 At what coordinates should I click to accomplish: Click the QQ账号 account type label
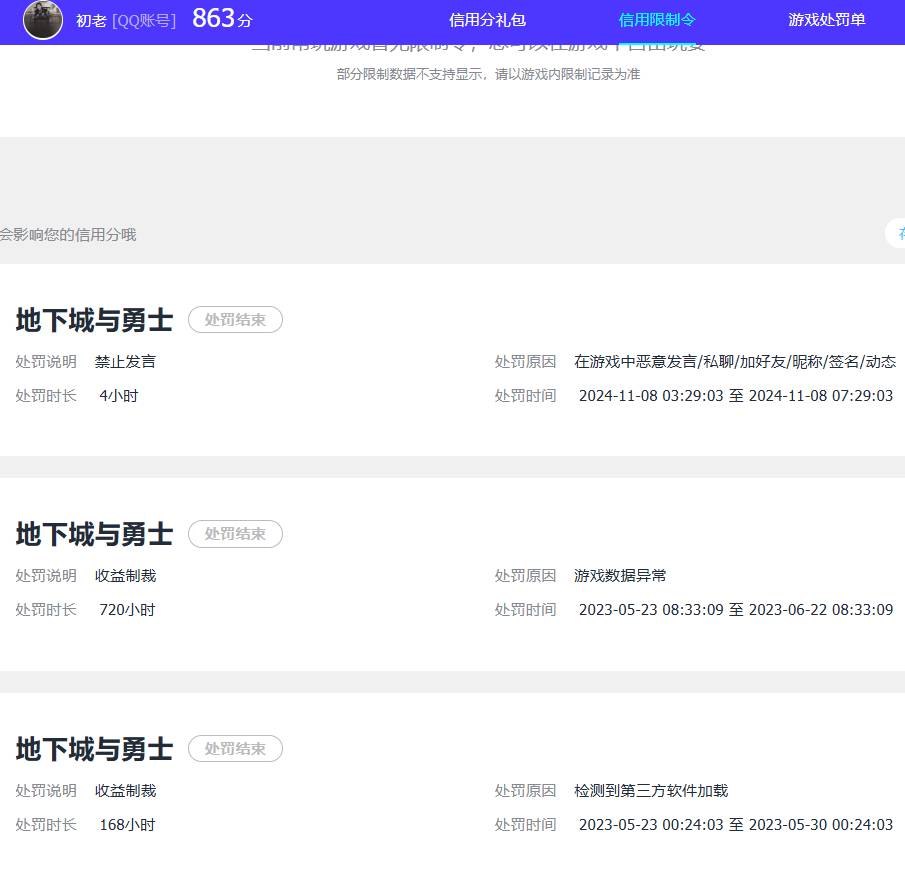tap(140, 19)
